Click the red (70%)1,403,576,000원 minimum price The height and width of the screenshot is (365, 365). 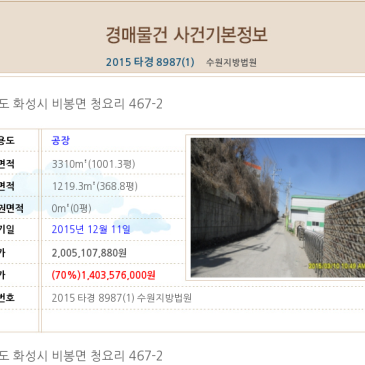click(104, 275)
